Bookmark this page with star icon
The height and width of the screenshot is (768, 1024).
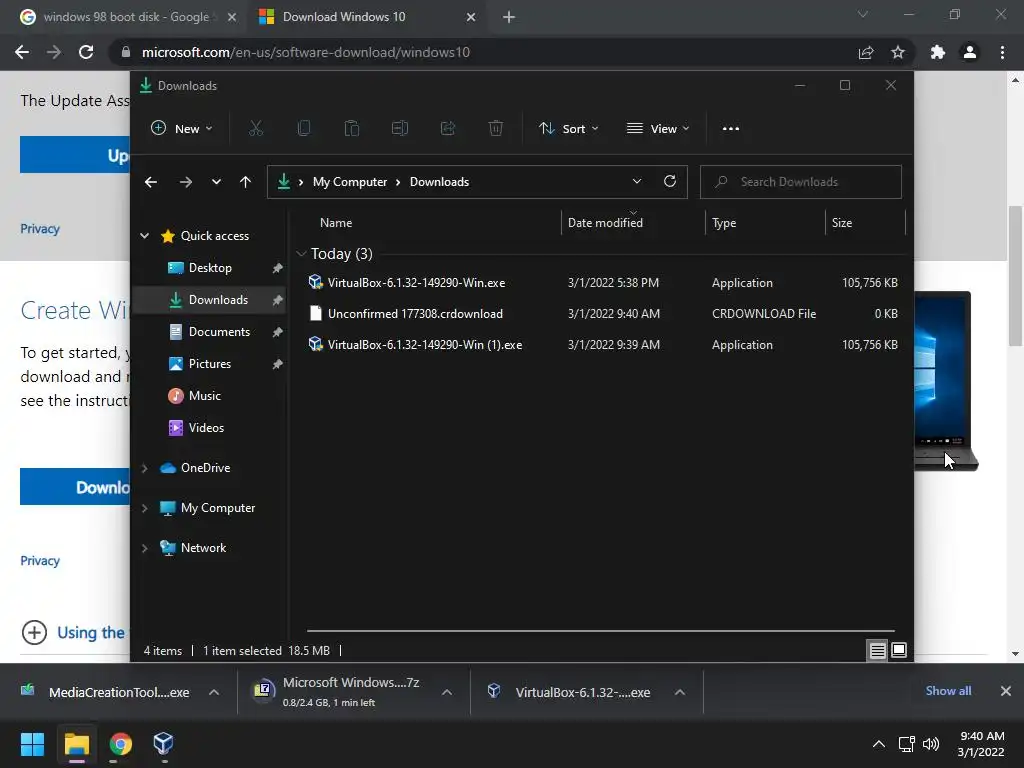898,52
